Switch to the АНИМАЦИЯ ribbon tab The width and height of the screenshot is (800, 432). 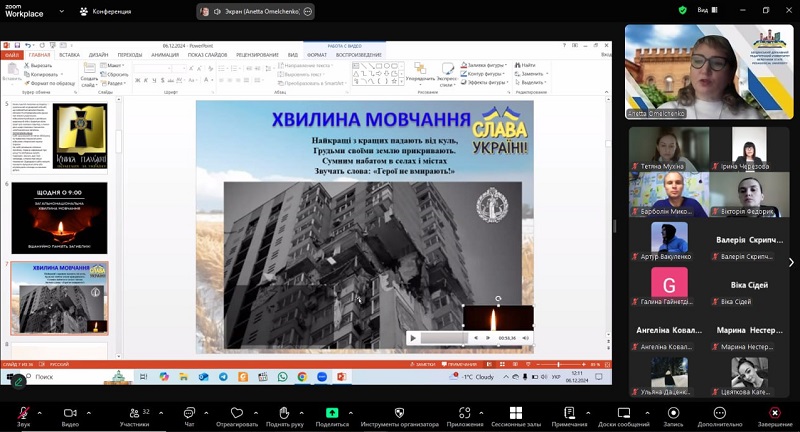click(165, 55)
